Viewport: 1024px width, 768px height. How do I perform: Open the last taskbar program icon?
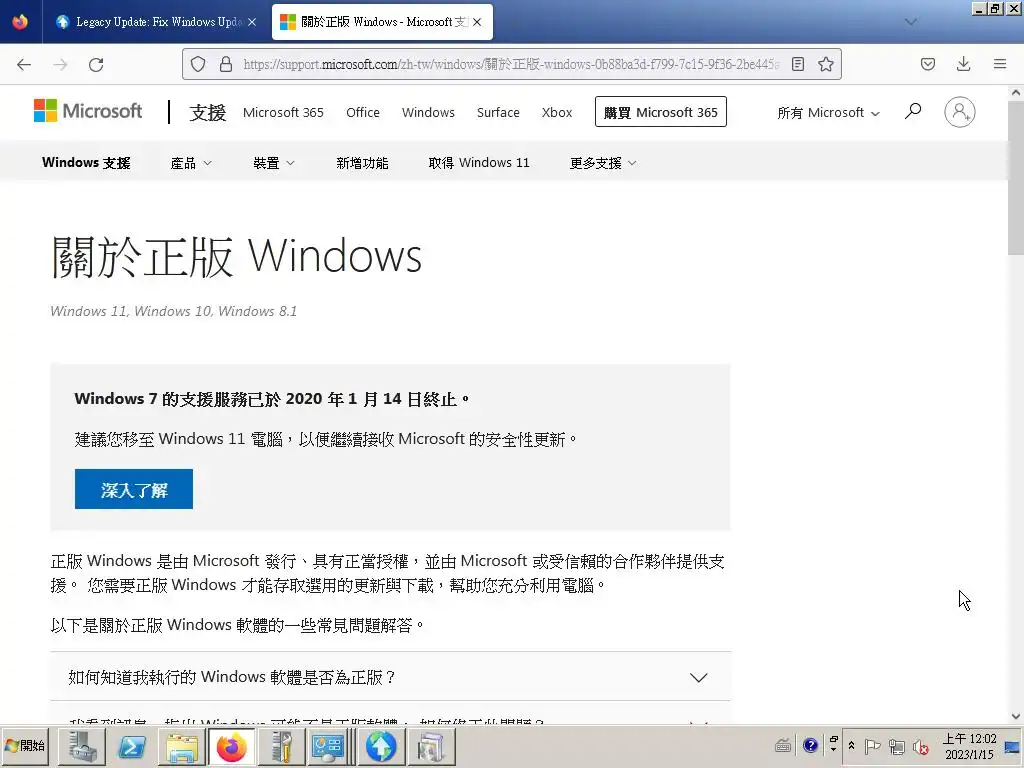pyautogui.click(x=430, y=746)
